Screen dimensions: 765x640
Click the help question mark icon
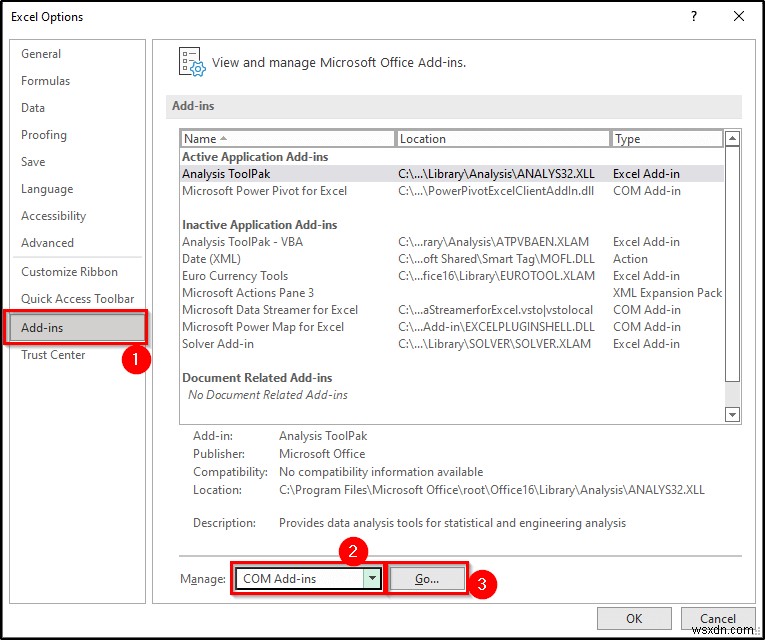point(694,16)
